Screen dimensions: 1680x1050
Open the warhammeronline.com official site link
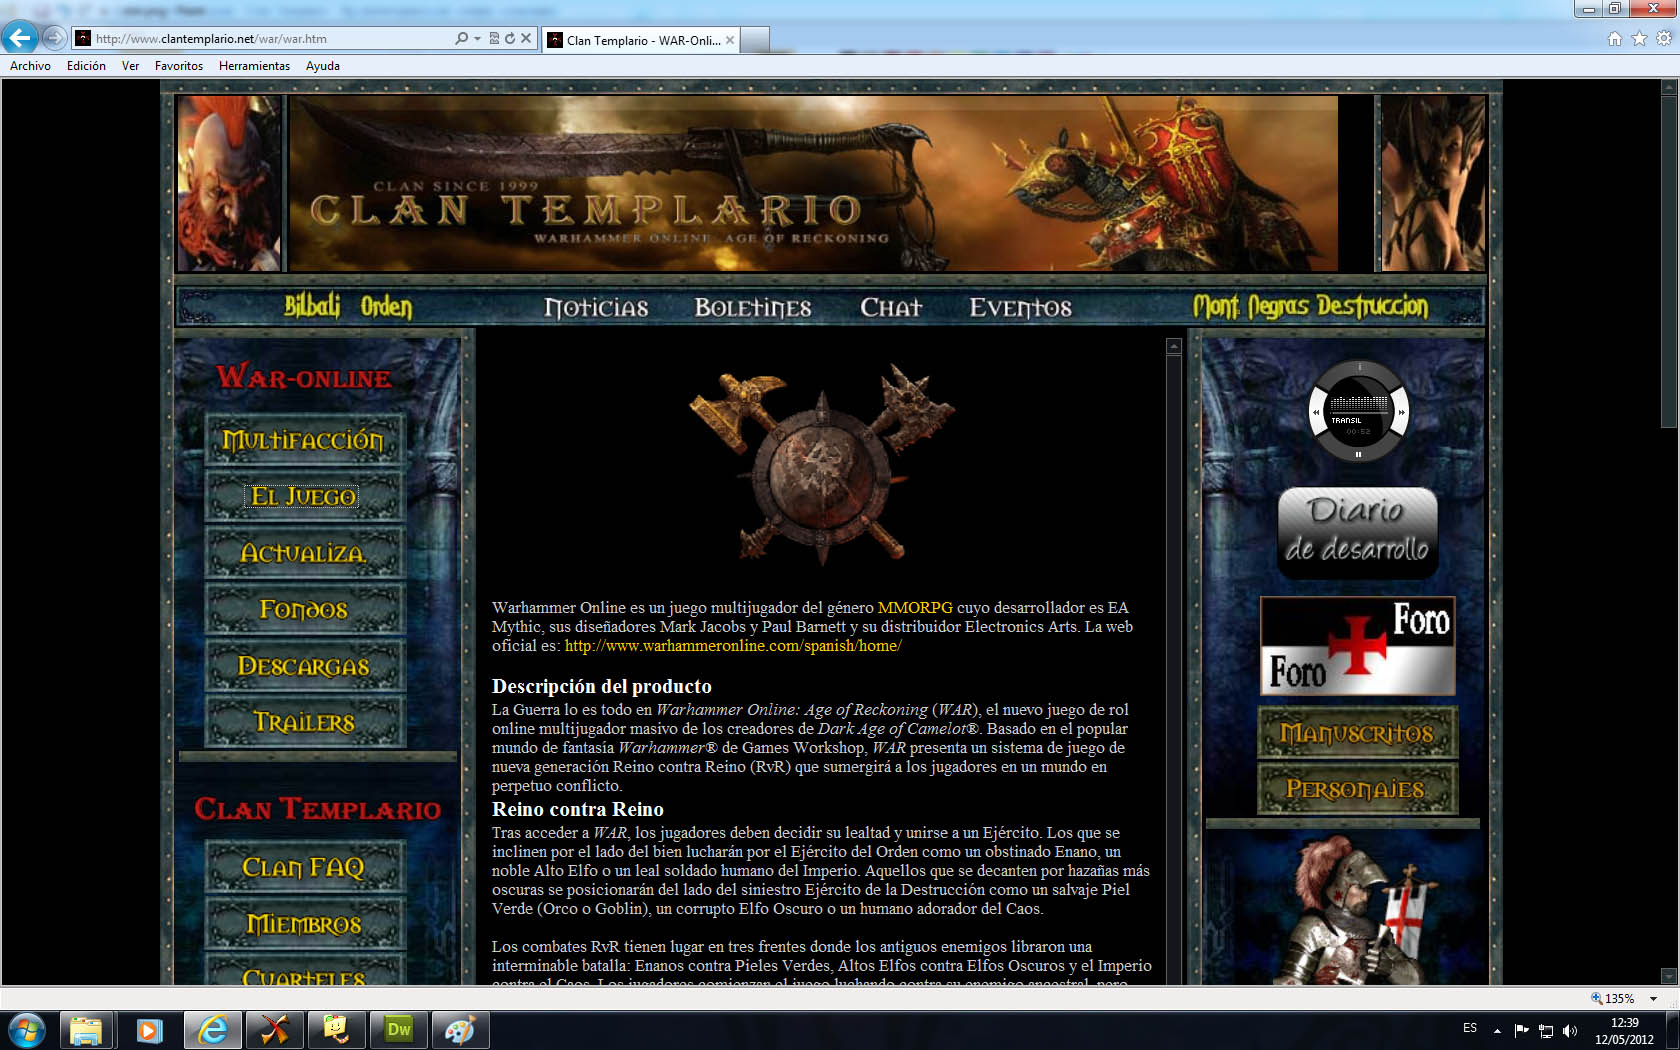pyautogui.click(x=732, y=646)
